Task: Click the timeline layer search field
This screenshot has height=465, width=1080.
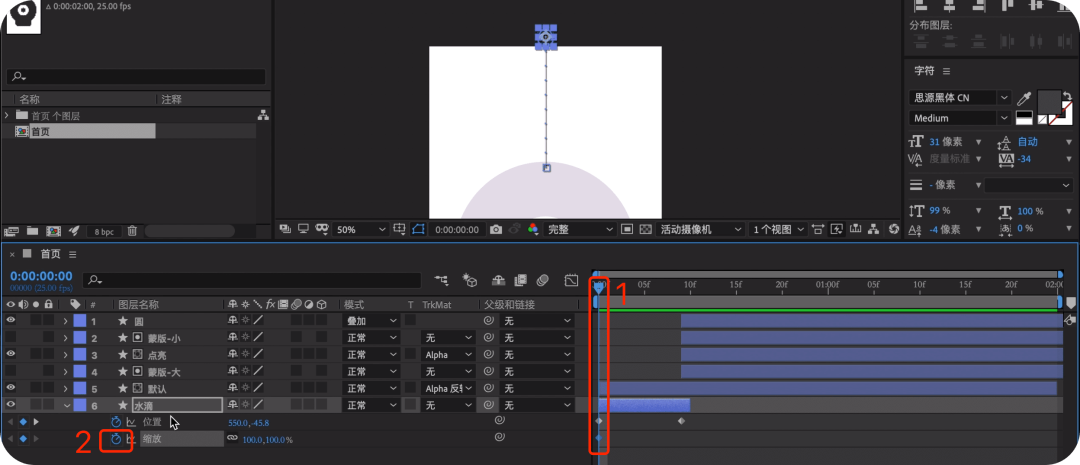Action: pos(252,280)
